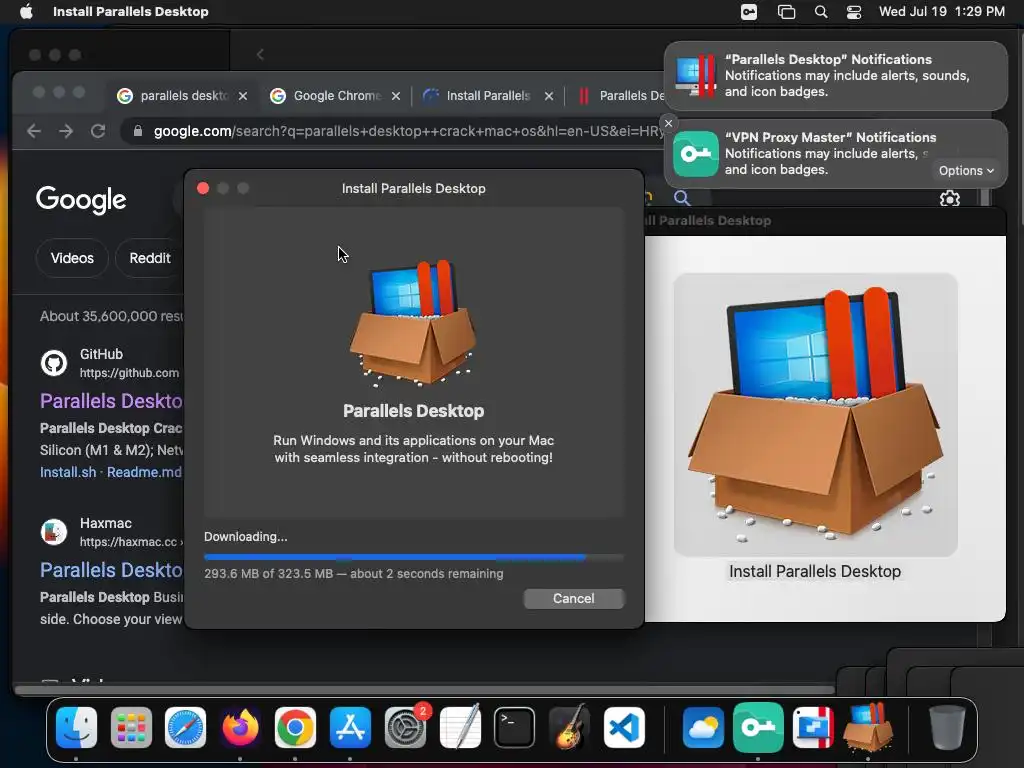Open Google settings gear icon
This screenshot has height=768, width=1024.
[x=950, y=199]
